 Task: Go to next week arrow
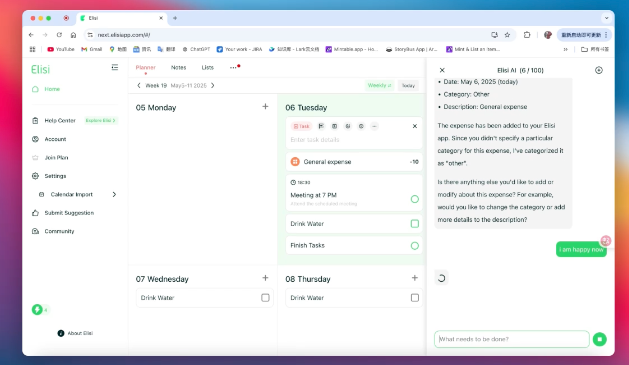click(x=213, y=85)
